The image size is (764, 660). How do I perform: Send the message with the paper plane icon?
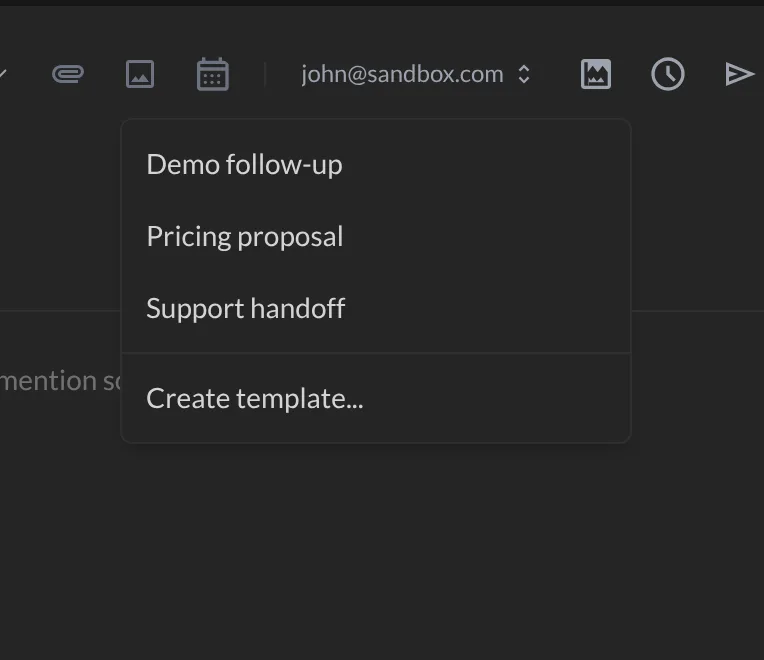click(739, 74)
